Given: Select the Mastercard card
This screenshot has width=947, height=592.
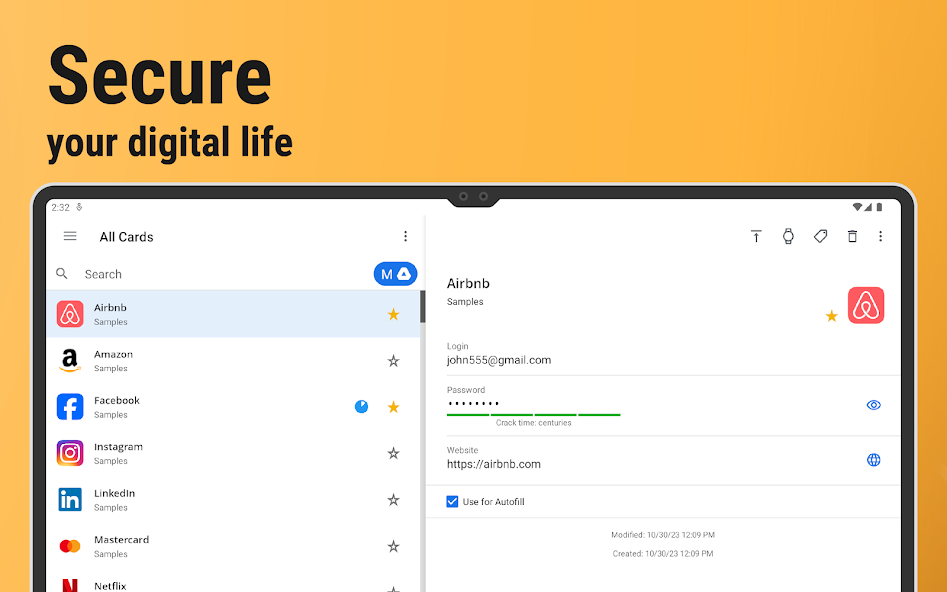Looking at the screenshot, I should 233,546.
